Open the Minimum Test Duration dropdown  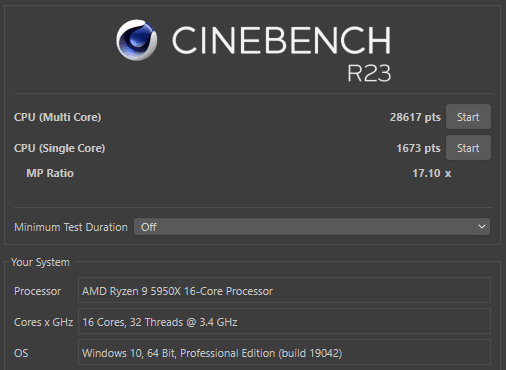(x=312, y=227)
